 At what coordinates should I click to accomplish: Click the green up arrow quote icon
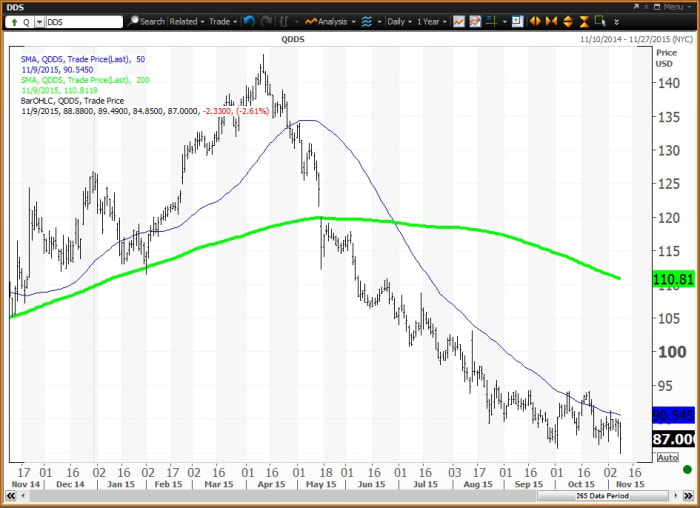coord(14,22)
